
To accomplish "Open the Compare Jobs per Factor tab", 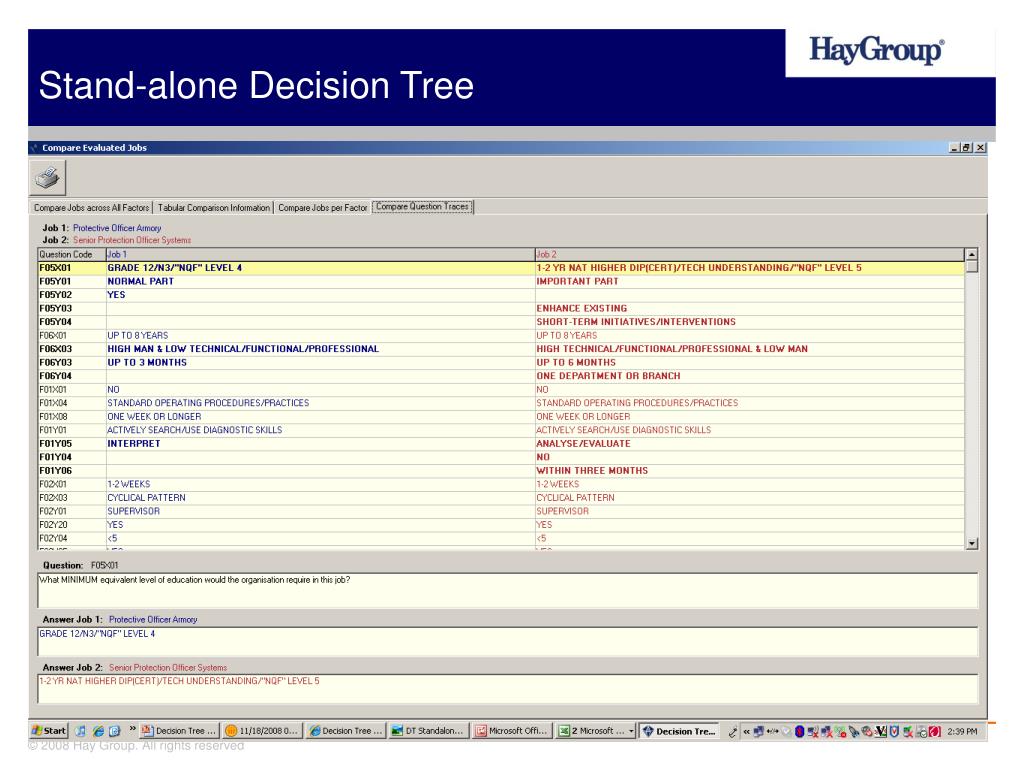I will tap(323, 208).
